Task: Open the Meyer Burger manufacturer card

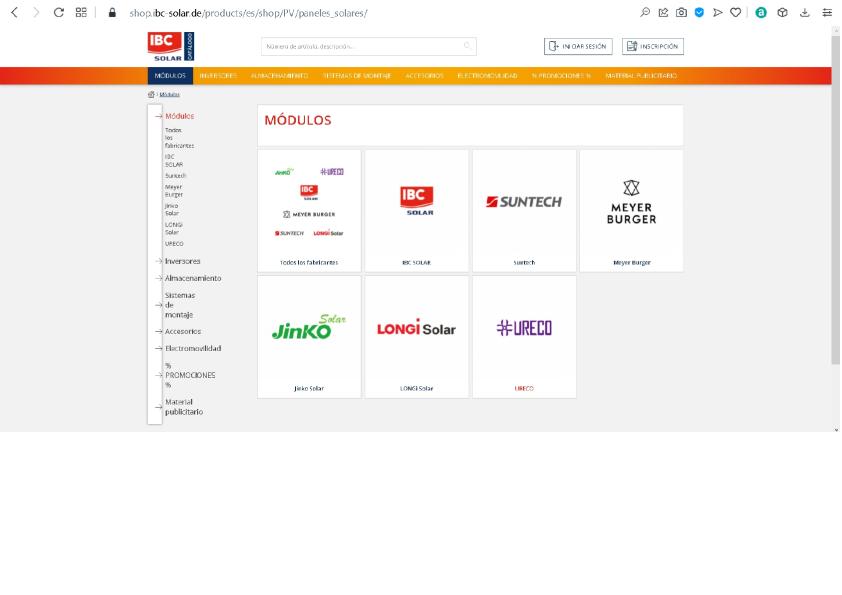Action: pyautogui.click(x=632, y=211)
